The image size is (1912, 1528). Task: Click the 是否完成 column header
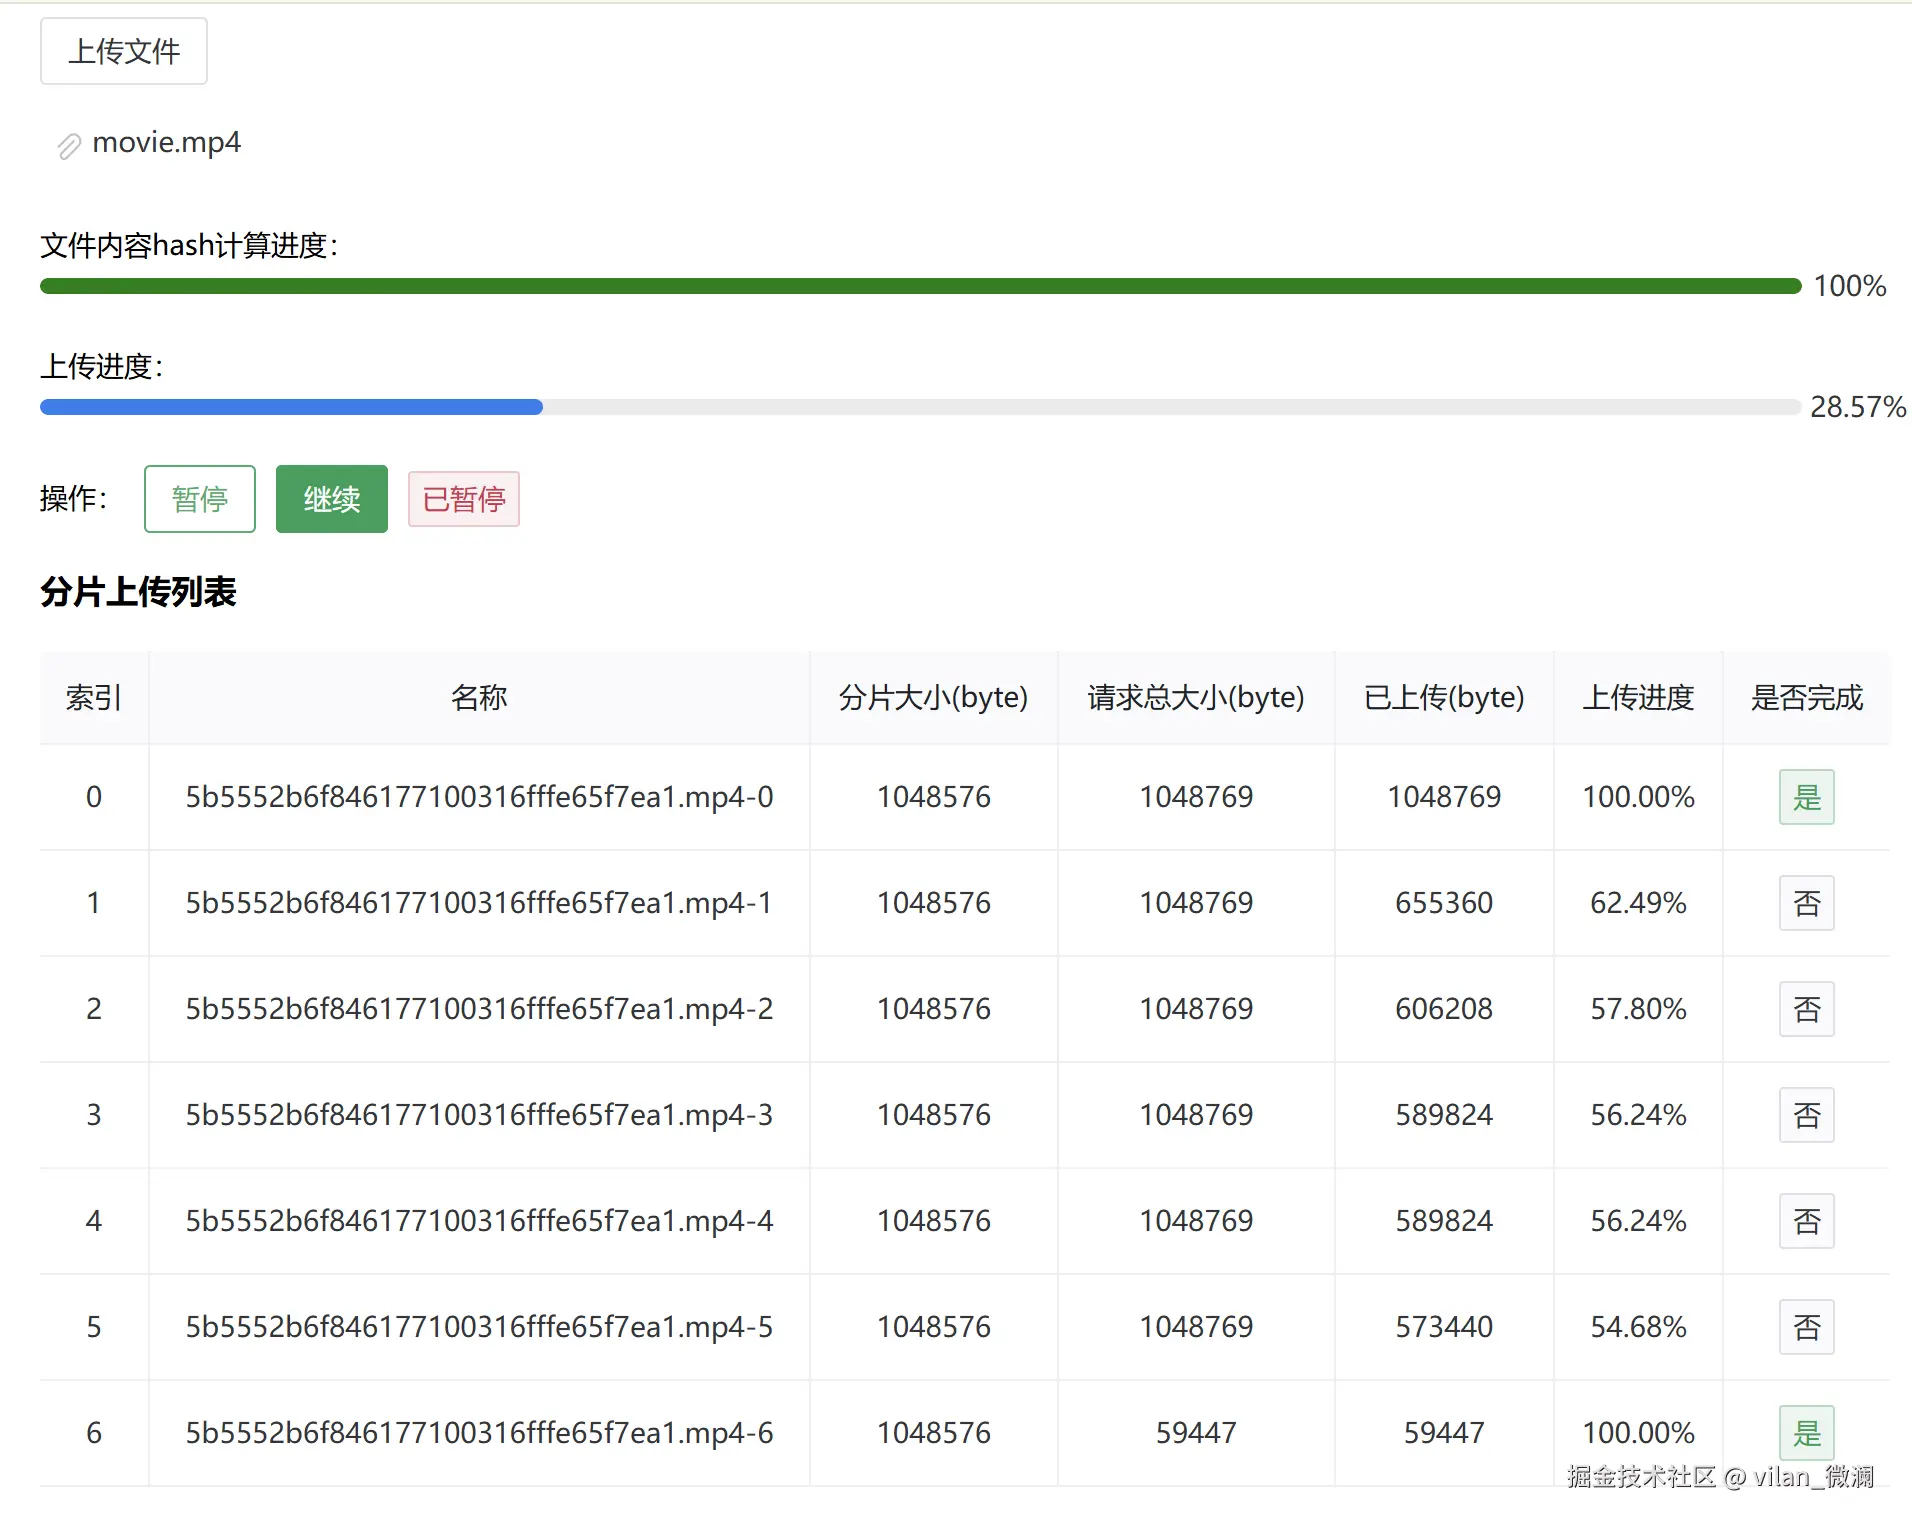coord(1807,697)
